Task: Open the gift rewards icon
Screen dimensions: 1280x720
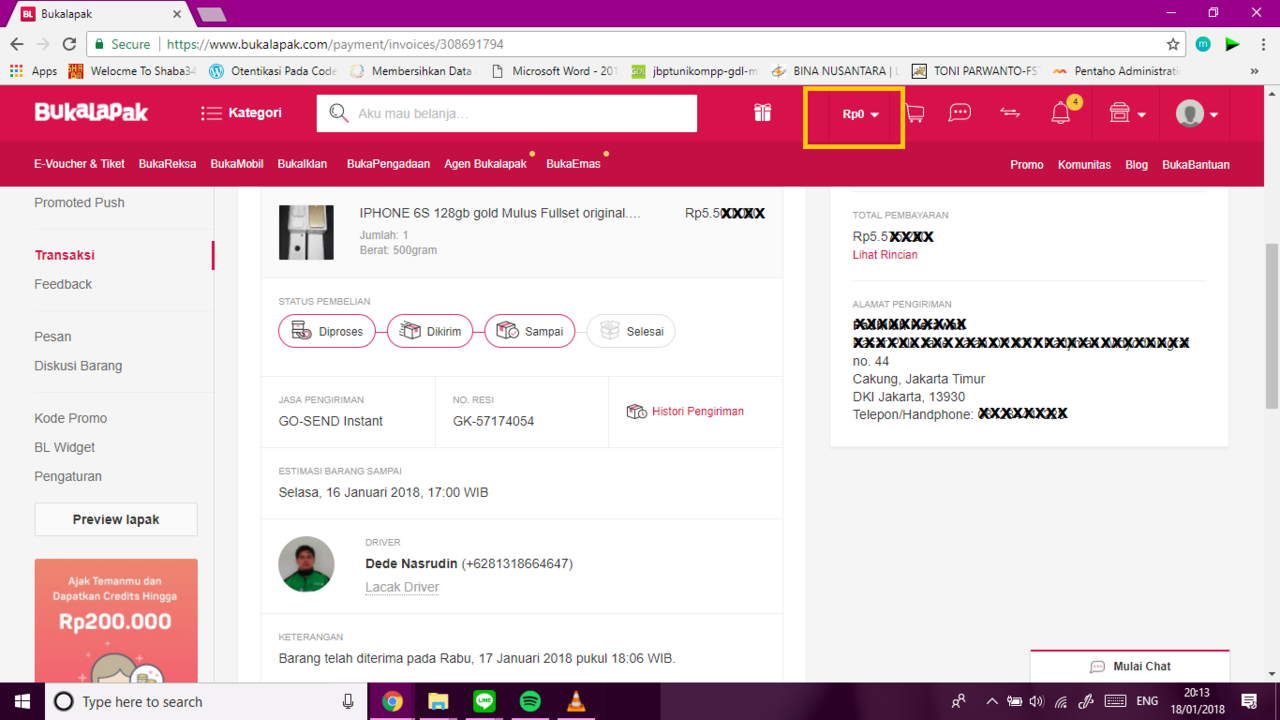Action: [x=763, y=113]
